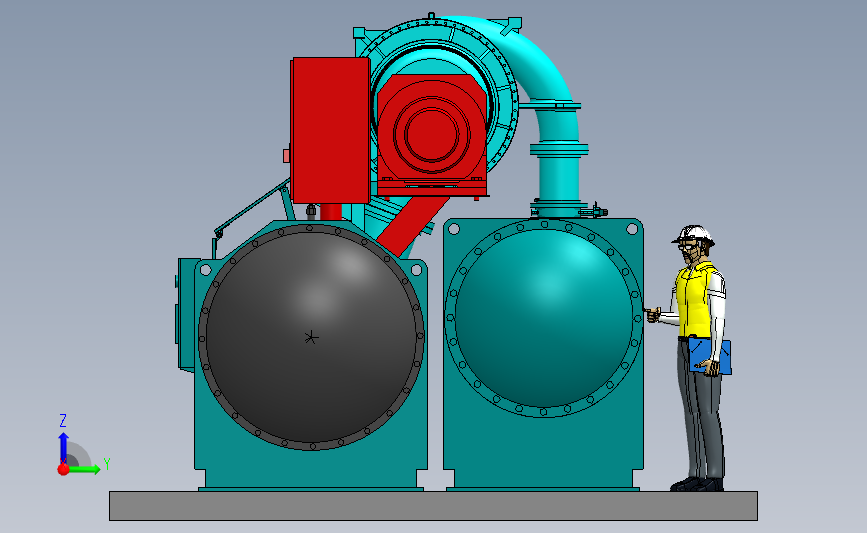Select the tall red control panel box
Screen dimensions: 867x533
[x=331, y=130]
